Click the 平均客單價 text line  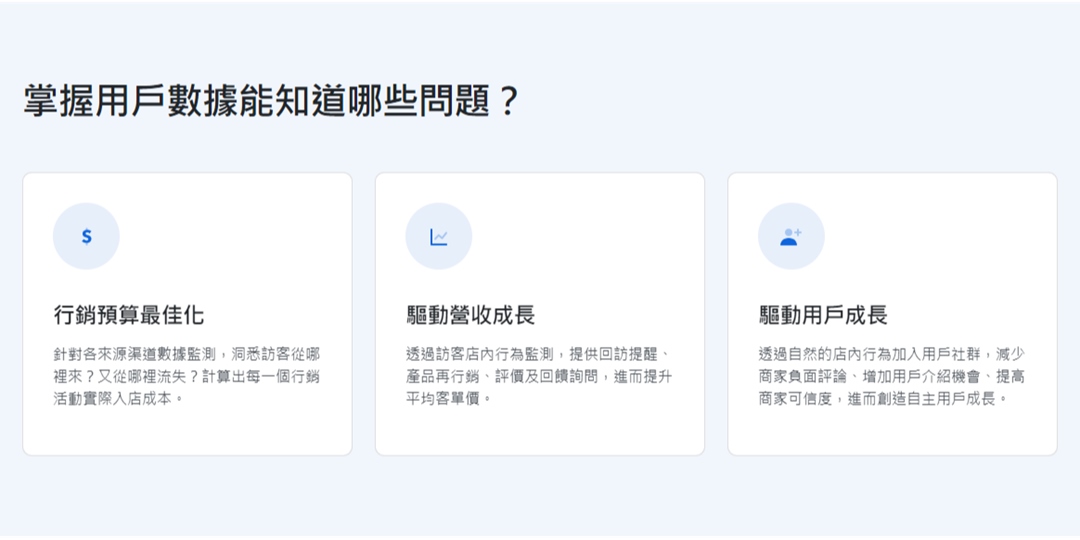tap(449, 398)
